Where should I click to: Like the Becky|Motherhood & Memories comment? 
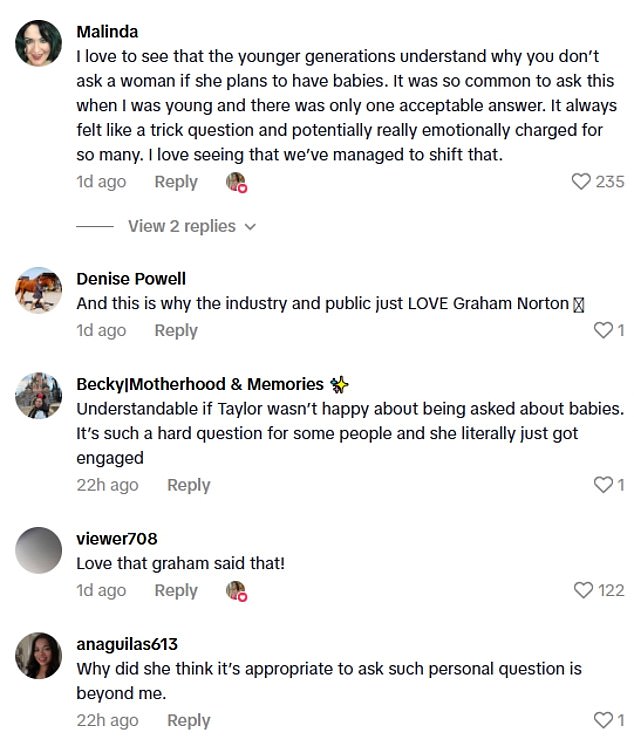603,485
